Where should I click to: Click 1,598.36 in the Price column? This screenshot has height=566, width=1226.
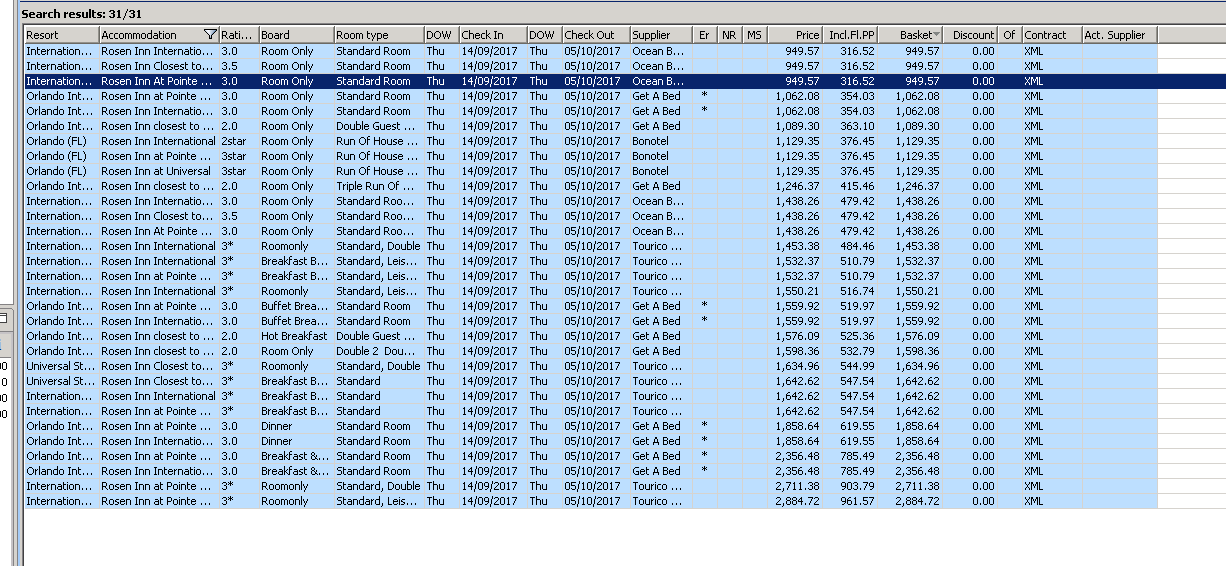pos(797,351)
